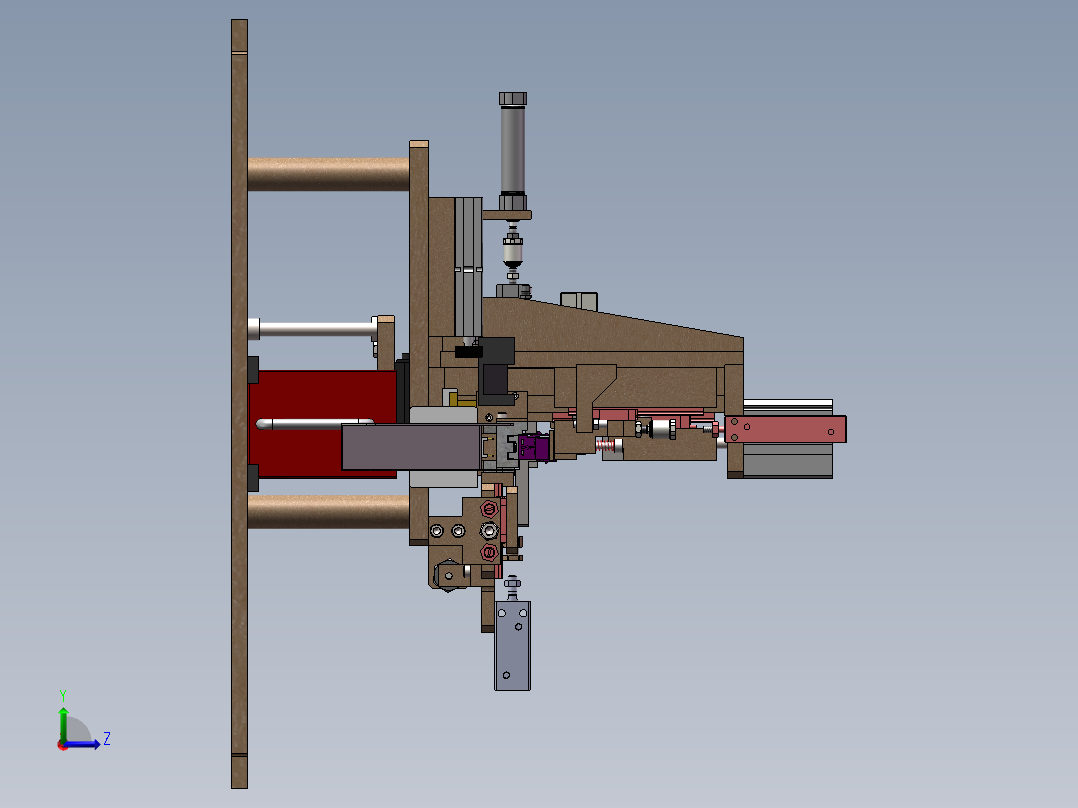Select the upper brown support rod
Viewport: 1078px width, 808px height.
click(x=329, y=174)
